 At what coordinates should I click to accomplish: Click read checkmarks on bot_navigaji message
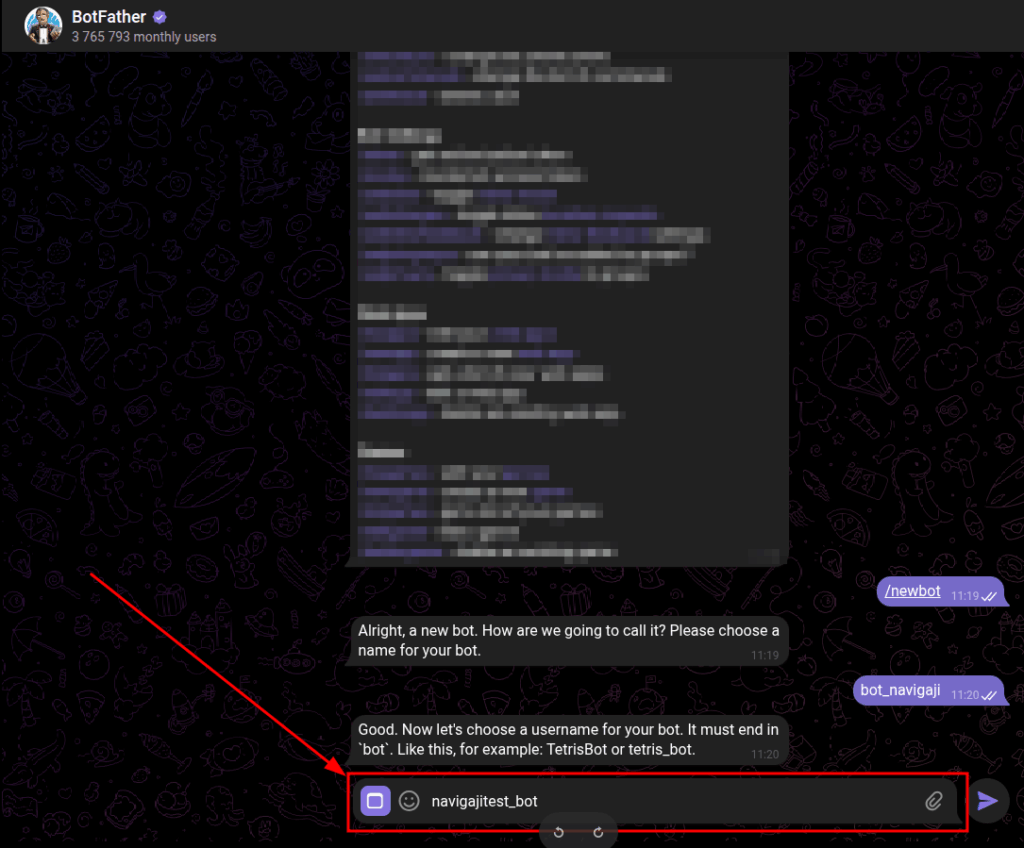click(x=989, y=694)
